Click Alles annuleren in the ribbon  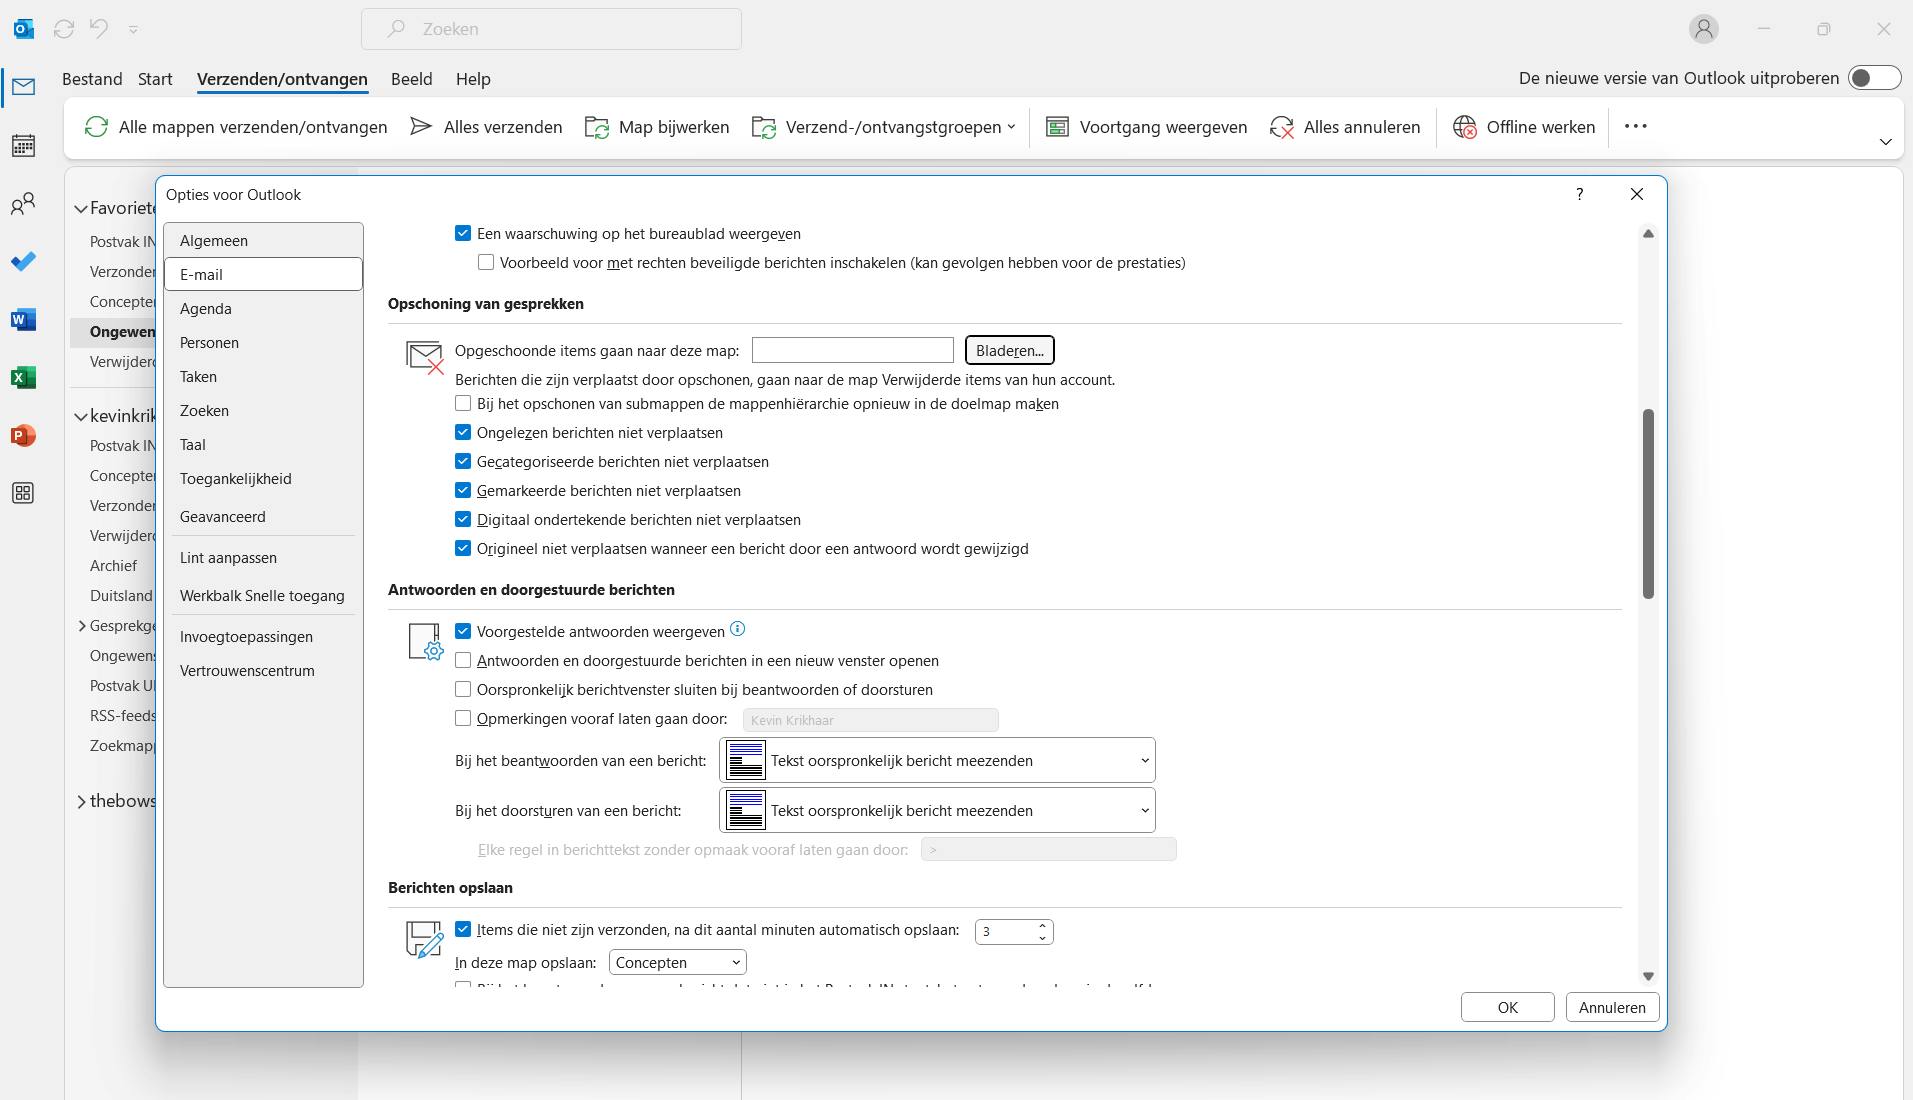1345,127
